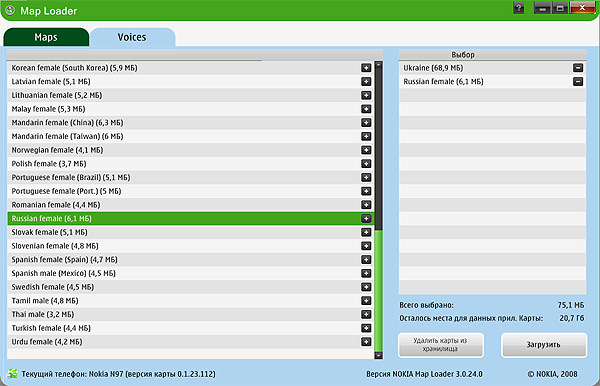Viewport: 600px width, 386px height.
Task: Add Turkish female voice with plus icon
Action: point(366,328)
